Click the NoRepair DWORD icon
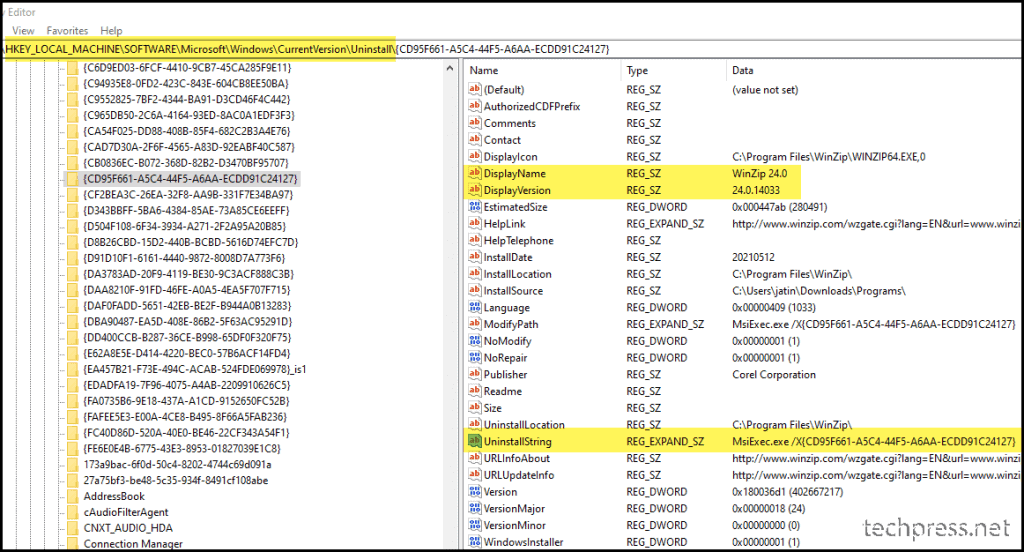Viewport: 1024px width, 552px height. click(x=475, y=357)
